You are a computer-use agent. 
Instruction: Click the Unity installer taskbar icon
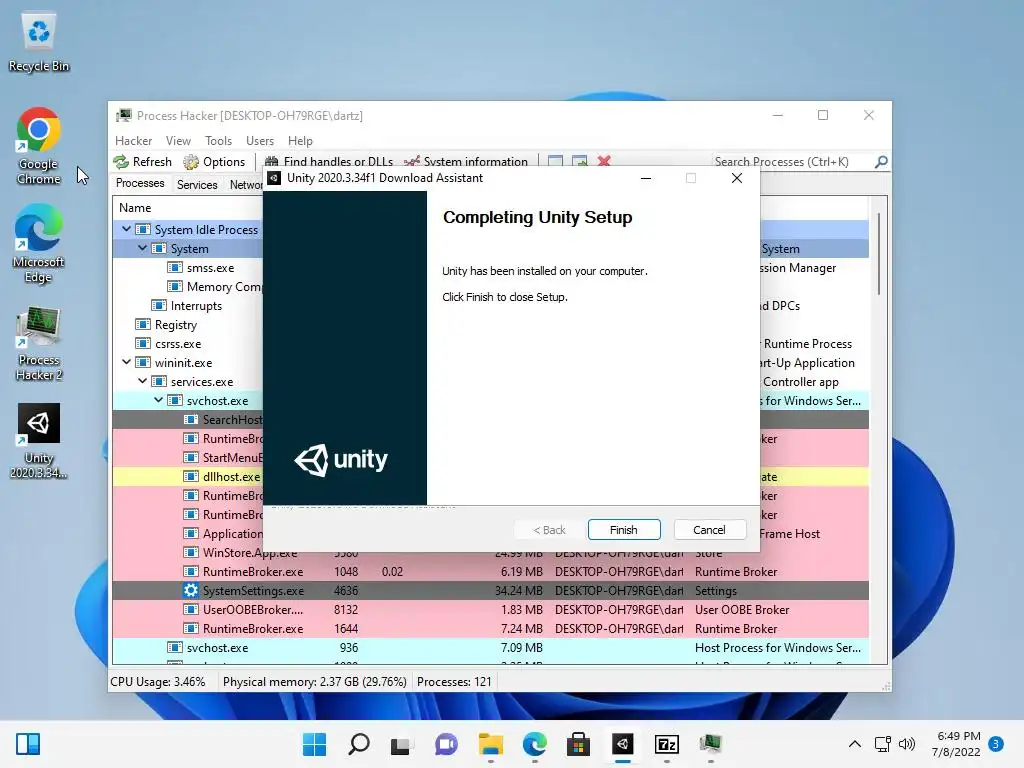point(622,744)
